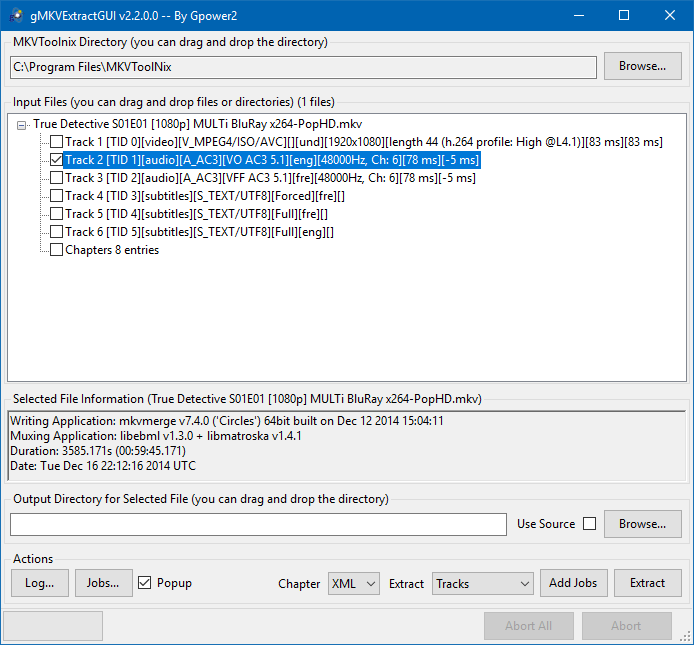
Task: Click the Writing Application info line
Action: pos(227,421)
